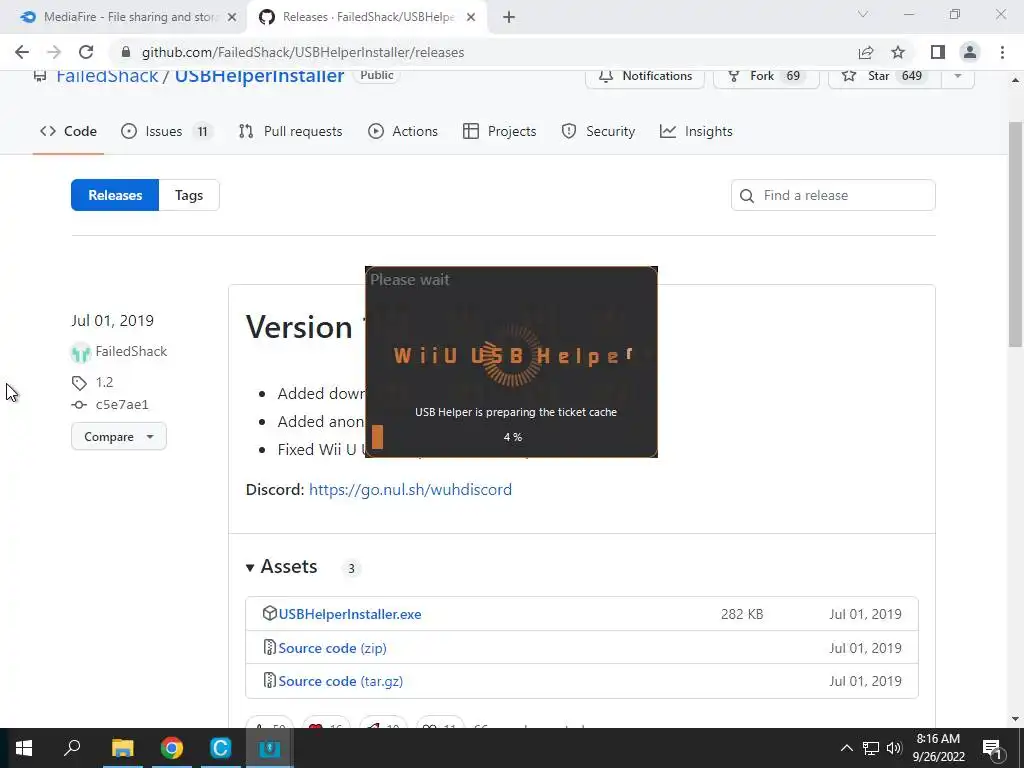Viewport: 1024px width, 768px height.
Task: Star the repository
Action: click(x=884, y=76)
